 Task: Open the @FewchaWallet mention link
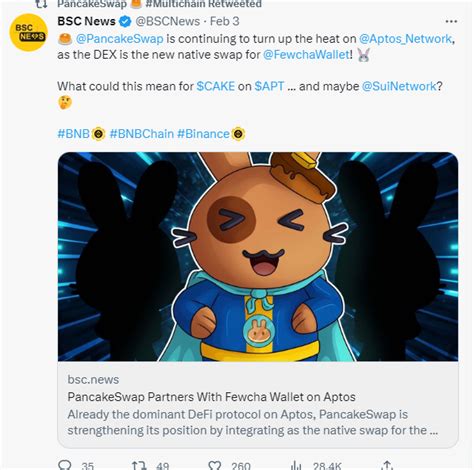coord(306,54)
